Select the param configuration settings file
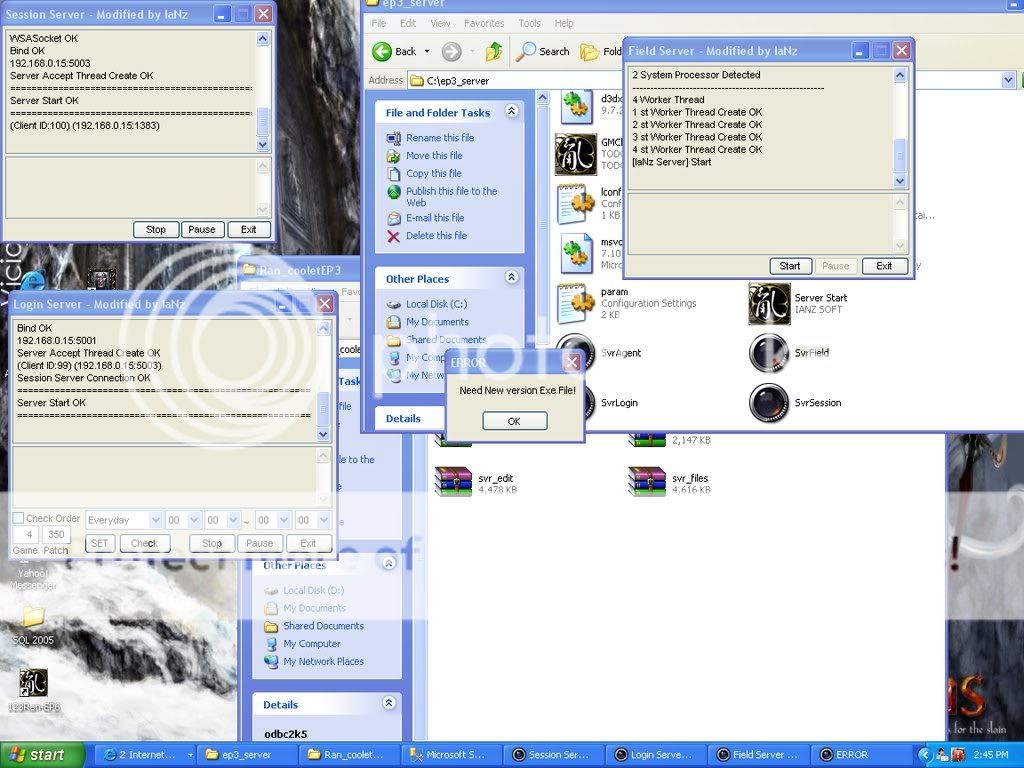The image size is (1024, 768). click(x=576, y=303)
